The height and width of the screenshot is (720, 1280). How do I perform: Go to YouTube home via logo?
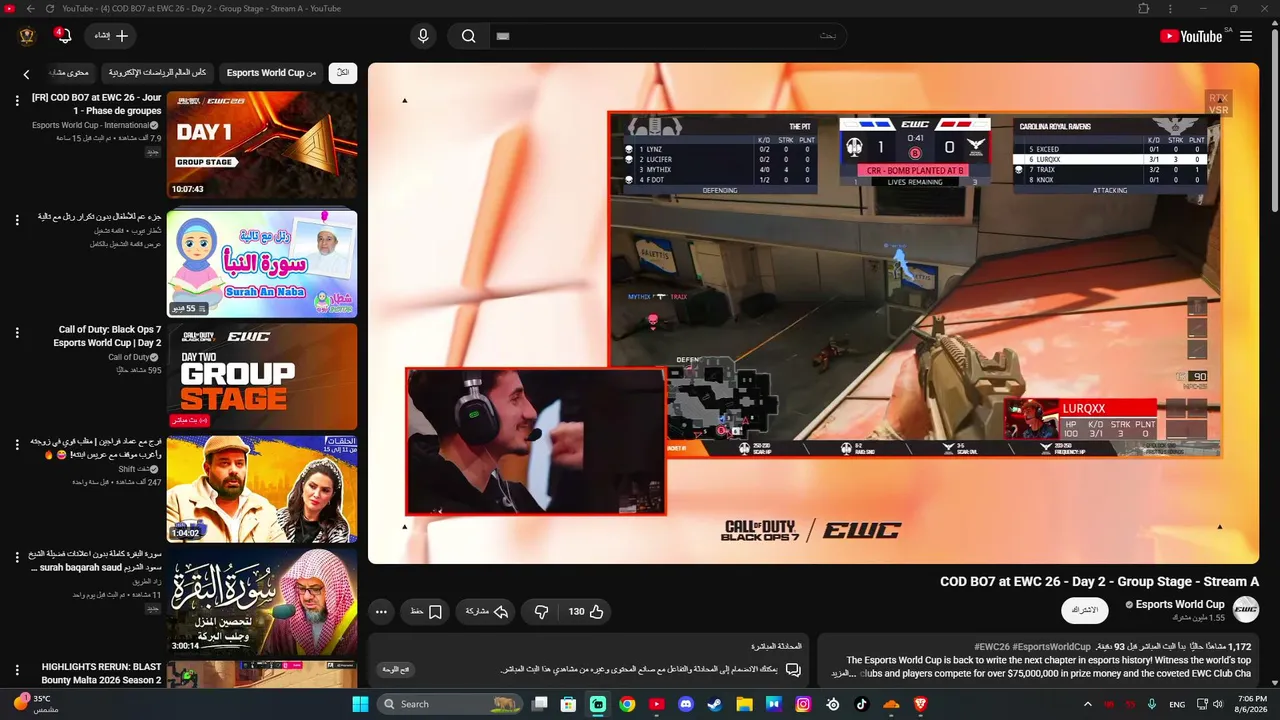coord(1191,36)
